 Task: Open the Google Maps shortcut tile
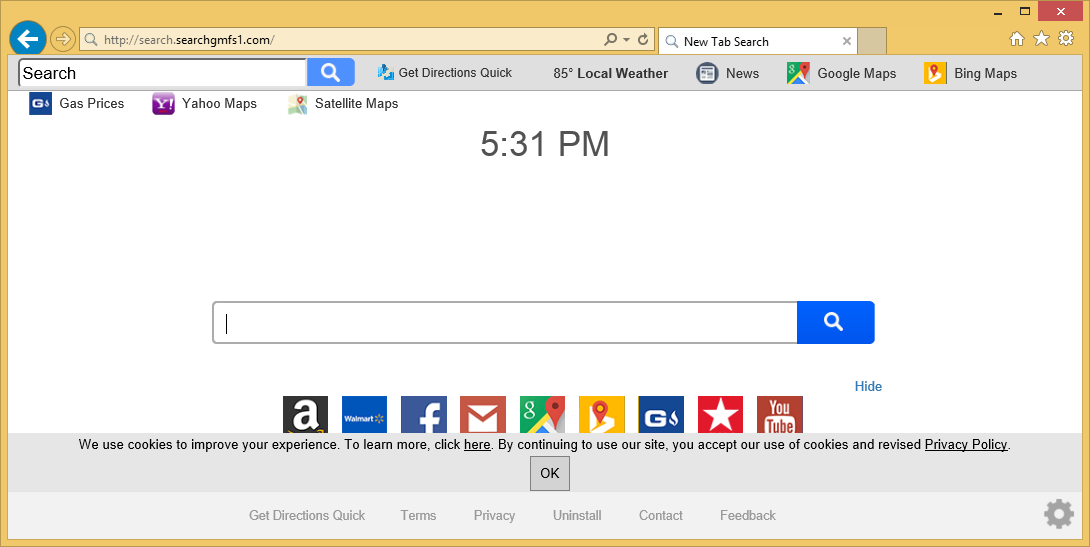coord(542,415)
